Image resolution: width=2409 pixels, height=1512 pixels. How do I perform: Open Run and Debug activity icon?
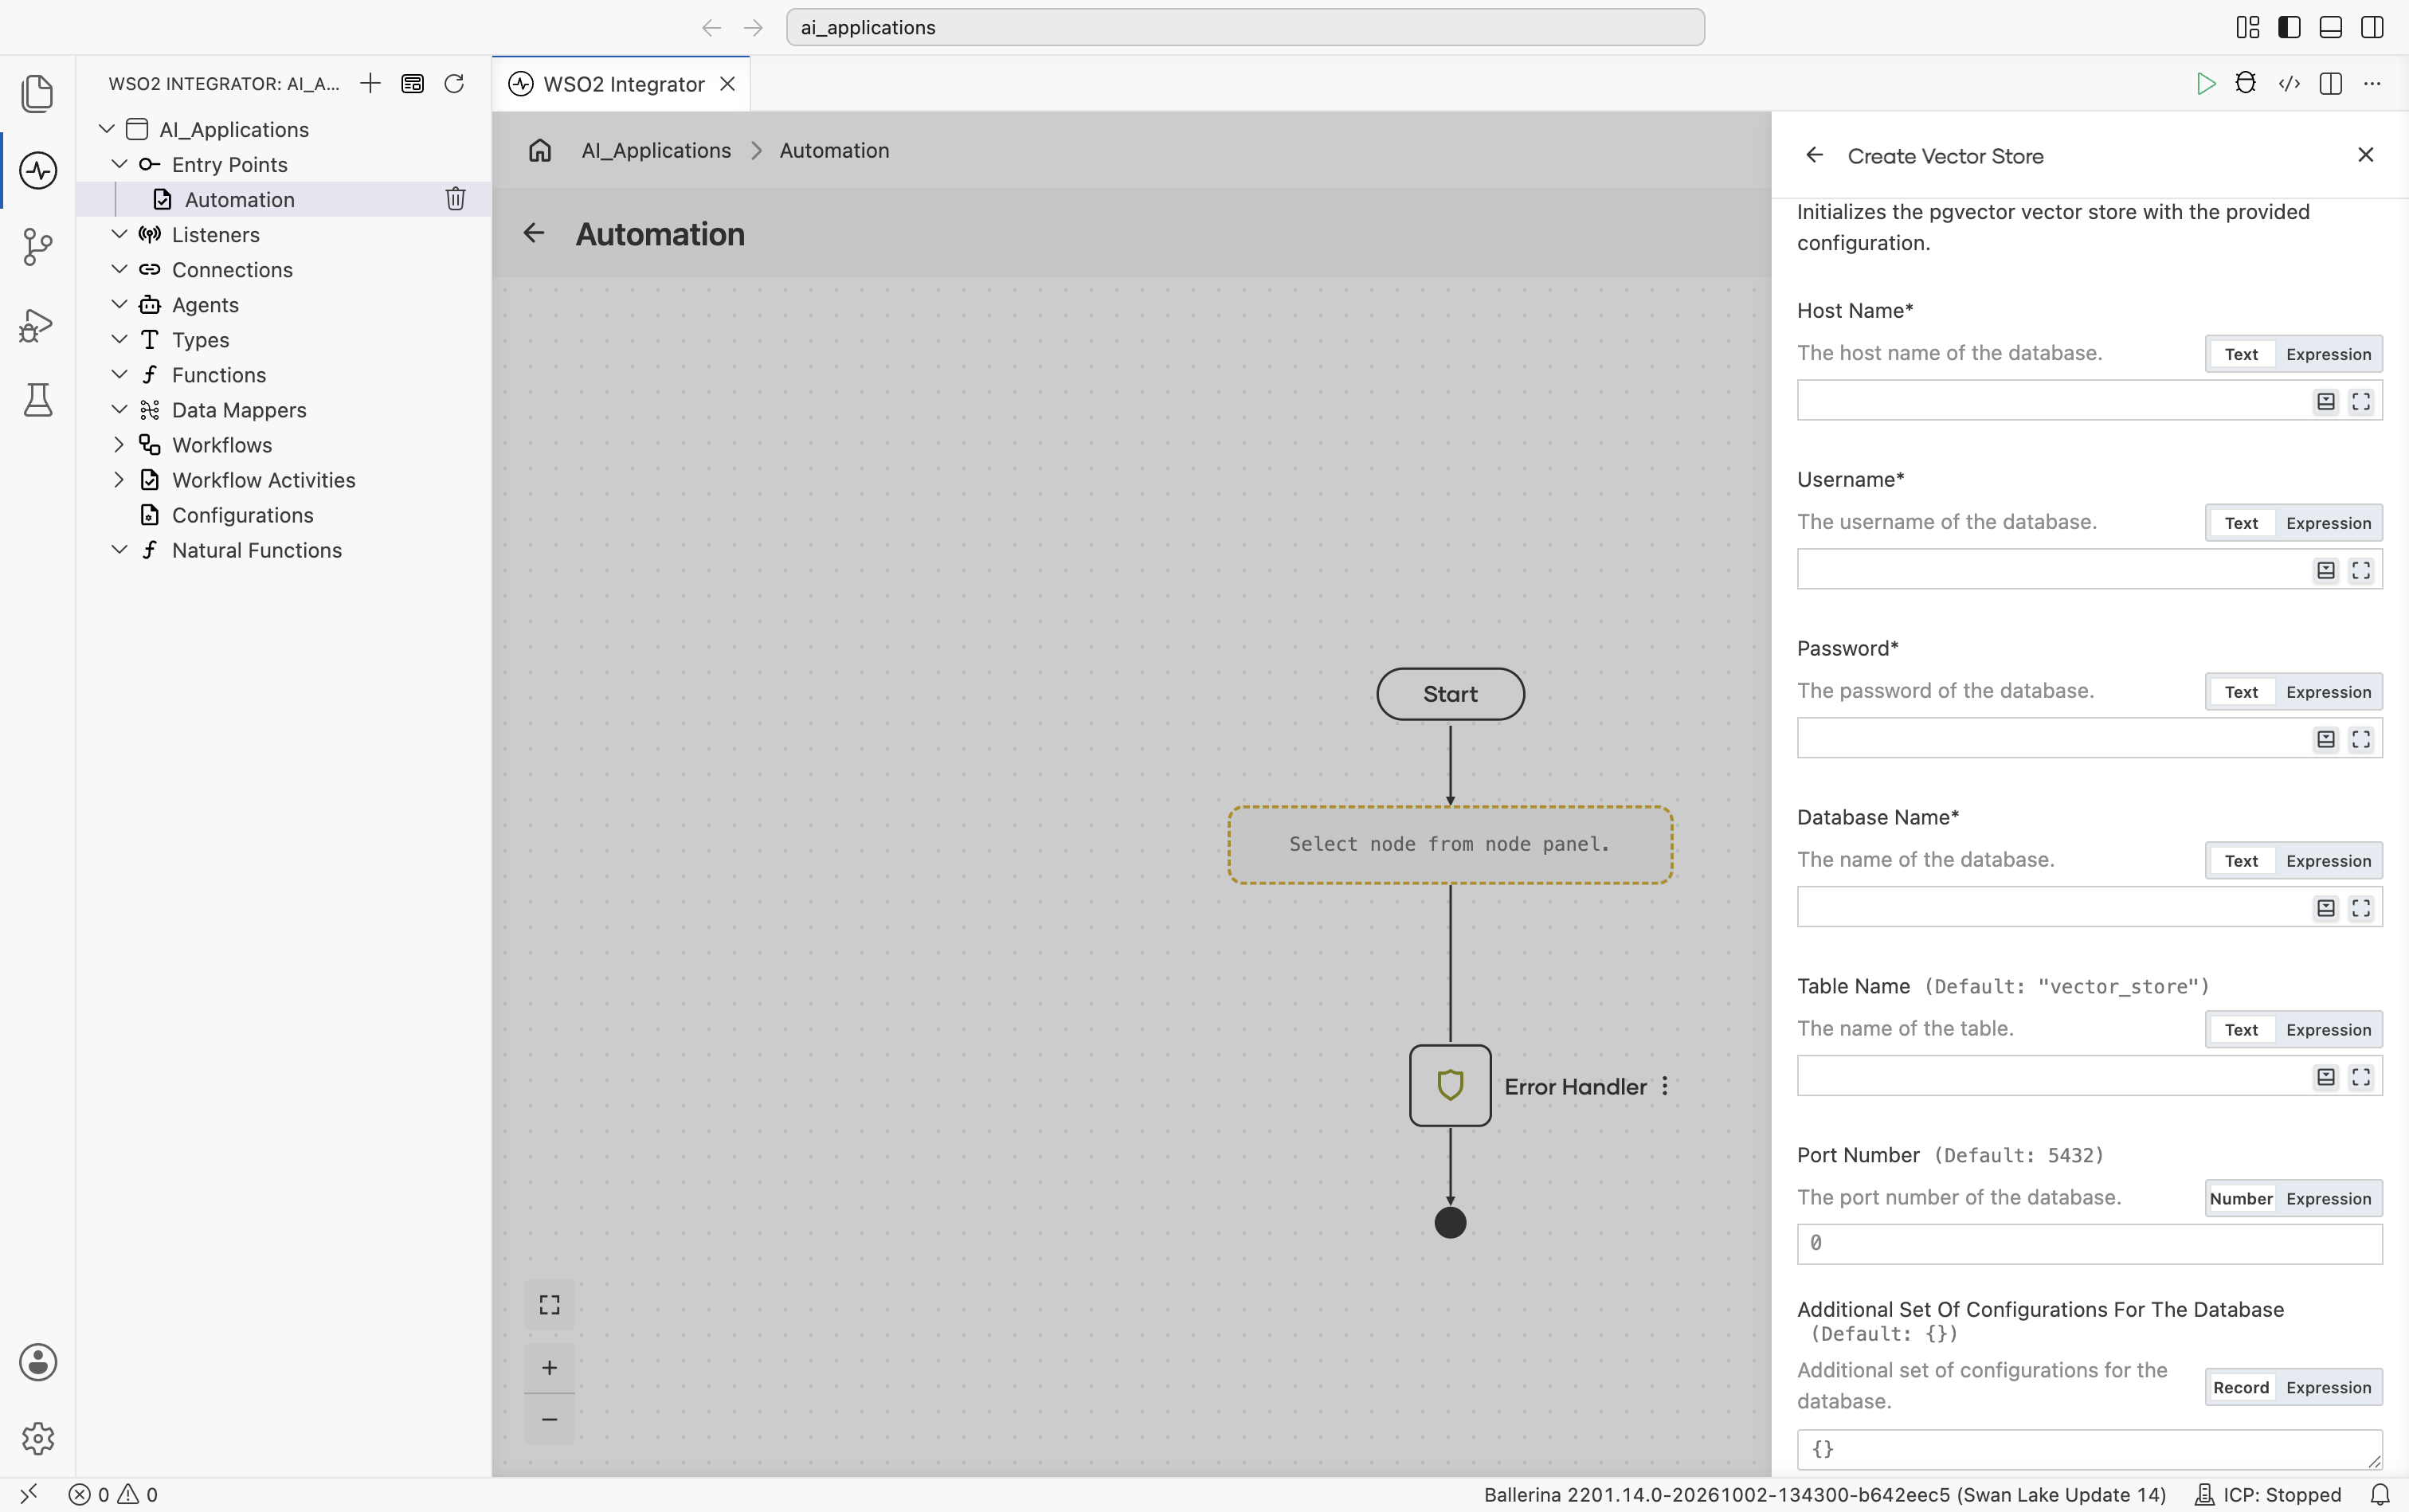pos(38,325)
